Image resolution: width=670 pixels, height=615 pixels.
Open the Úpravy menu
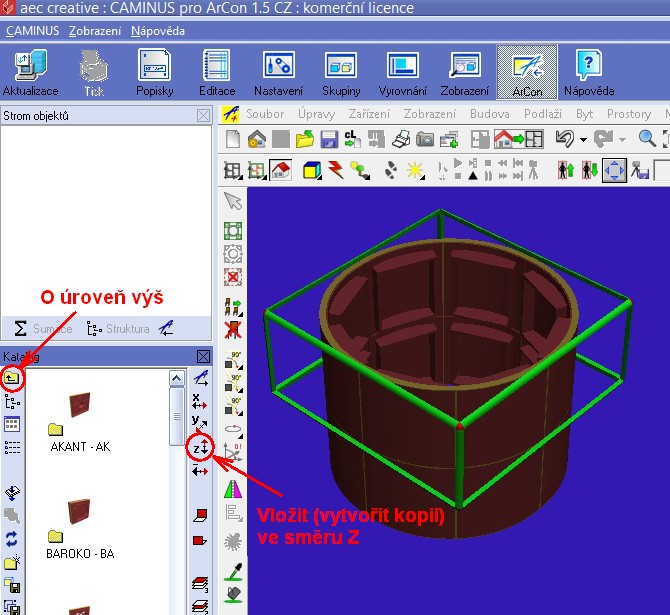click(x=316, y=114)
